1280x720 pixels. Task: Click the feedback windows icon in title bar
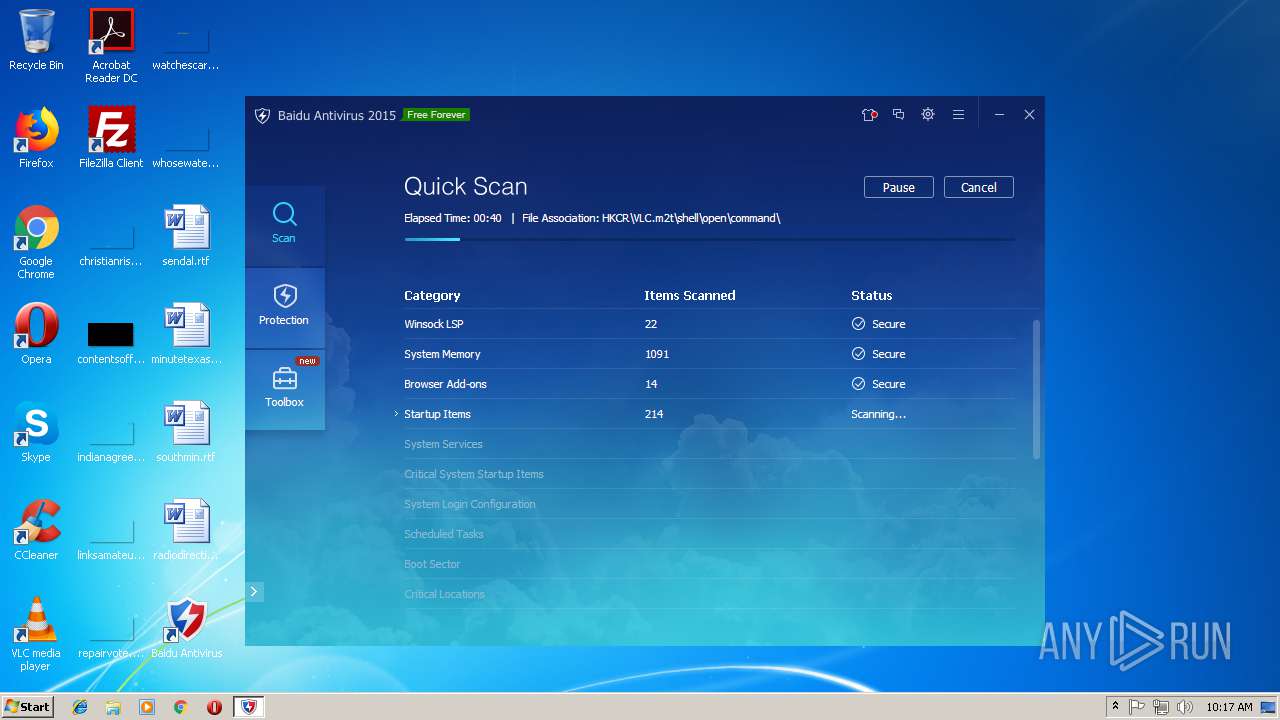point(898,115)
